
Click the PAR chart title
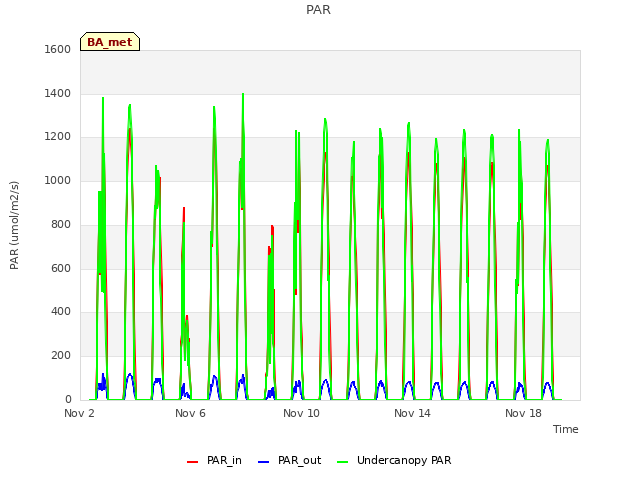click(x=318, y=9)
